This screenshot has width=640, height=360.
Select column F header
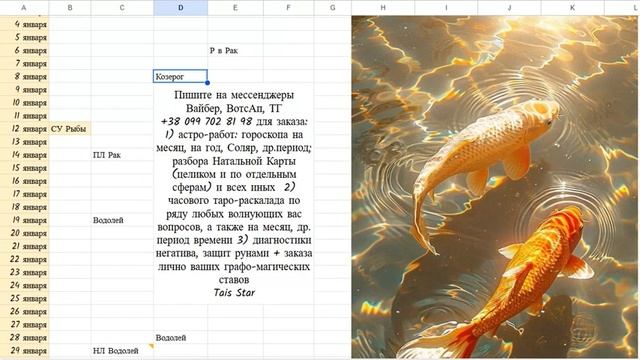point(289,8)
